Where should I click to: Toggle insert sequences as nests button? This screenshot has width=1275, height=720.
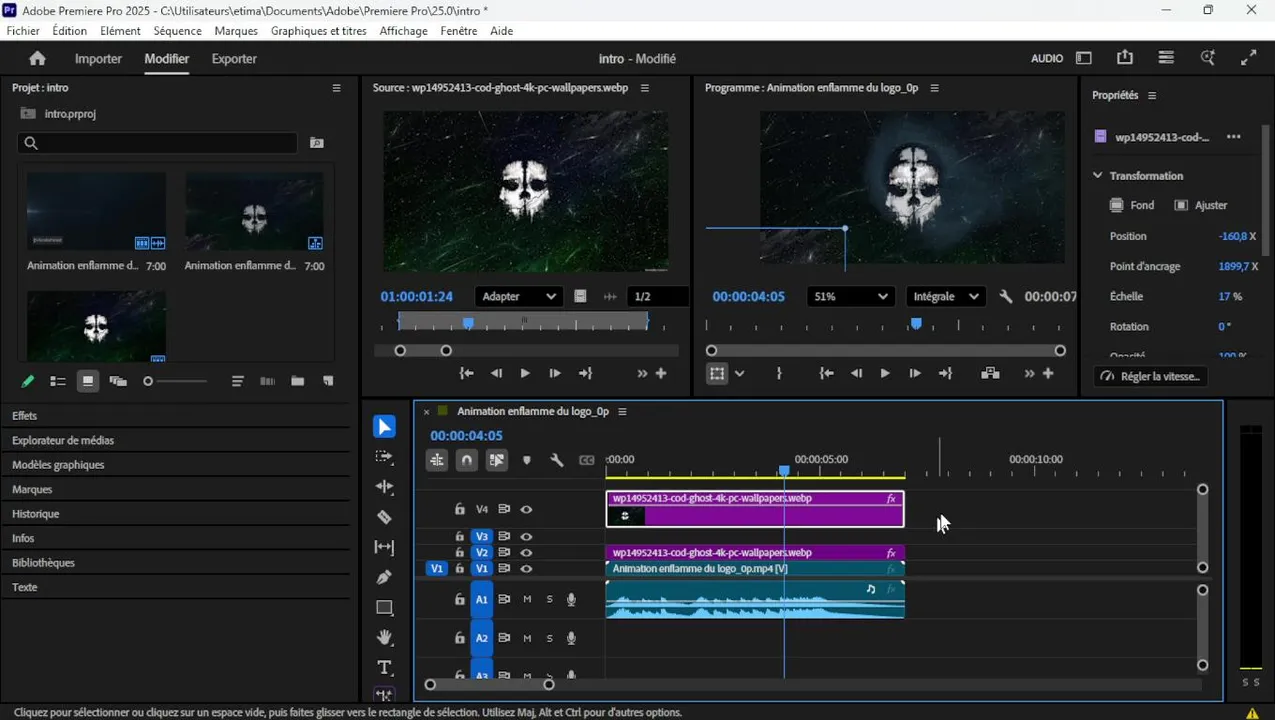tap(437, 460)
